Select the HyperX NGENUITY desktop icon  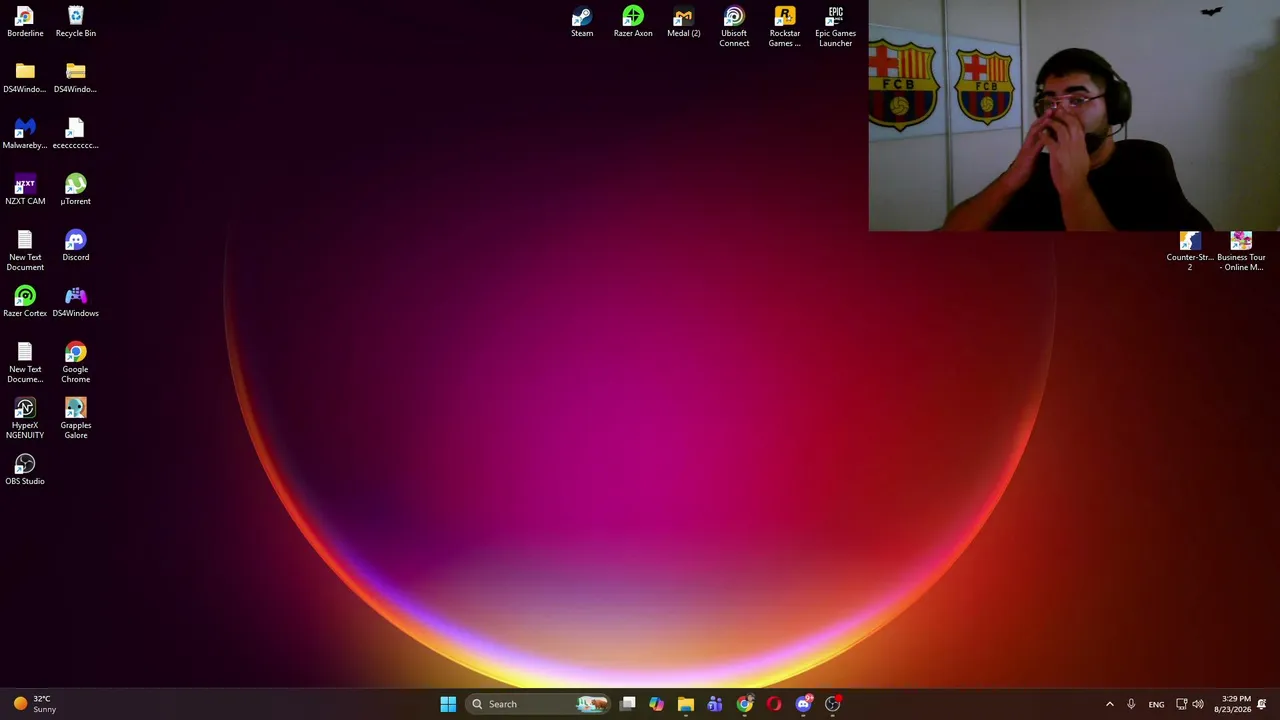click(x=25, y=419)
